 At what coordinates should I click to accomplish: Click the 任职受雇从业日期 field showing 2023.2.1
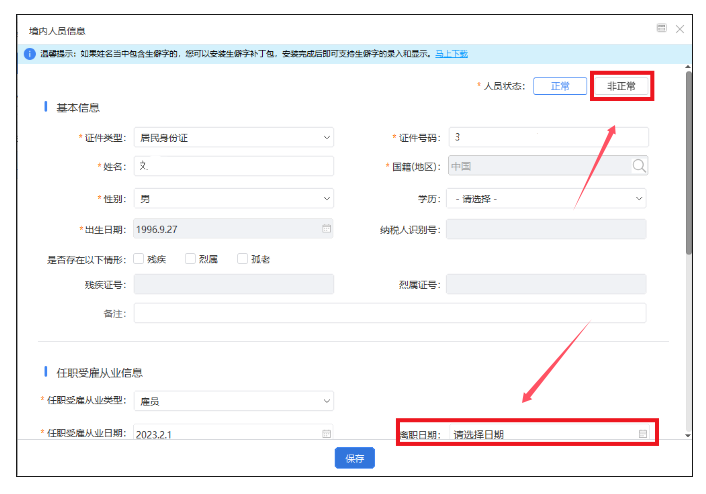(x=233, y=433)
